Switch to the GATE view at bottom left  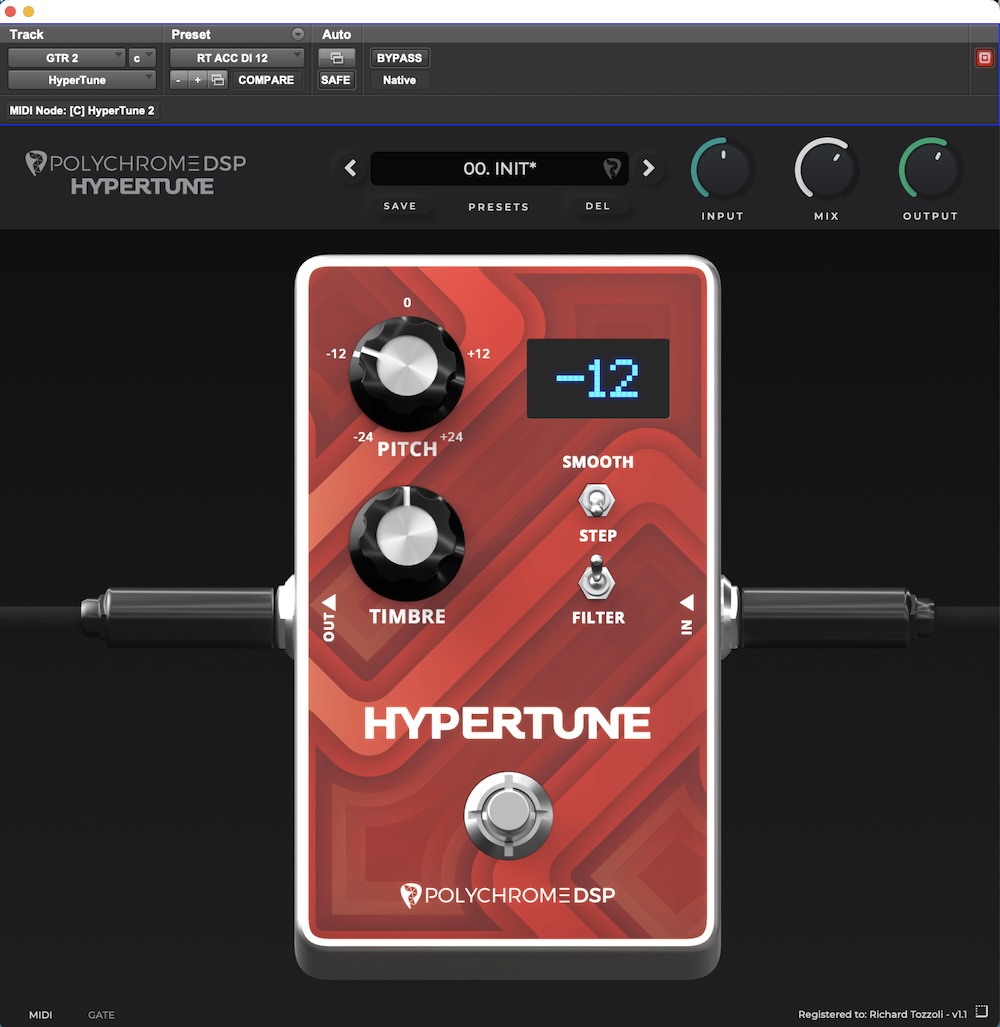101,1015
